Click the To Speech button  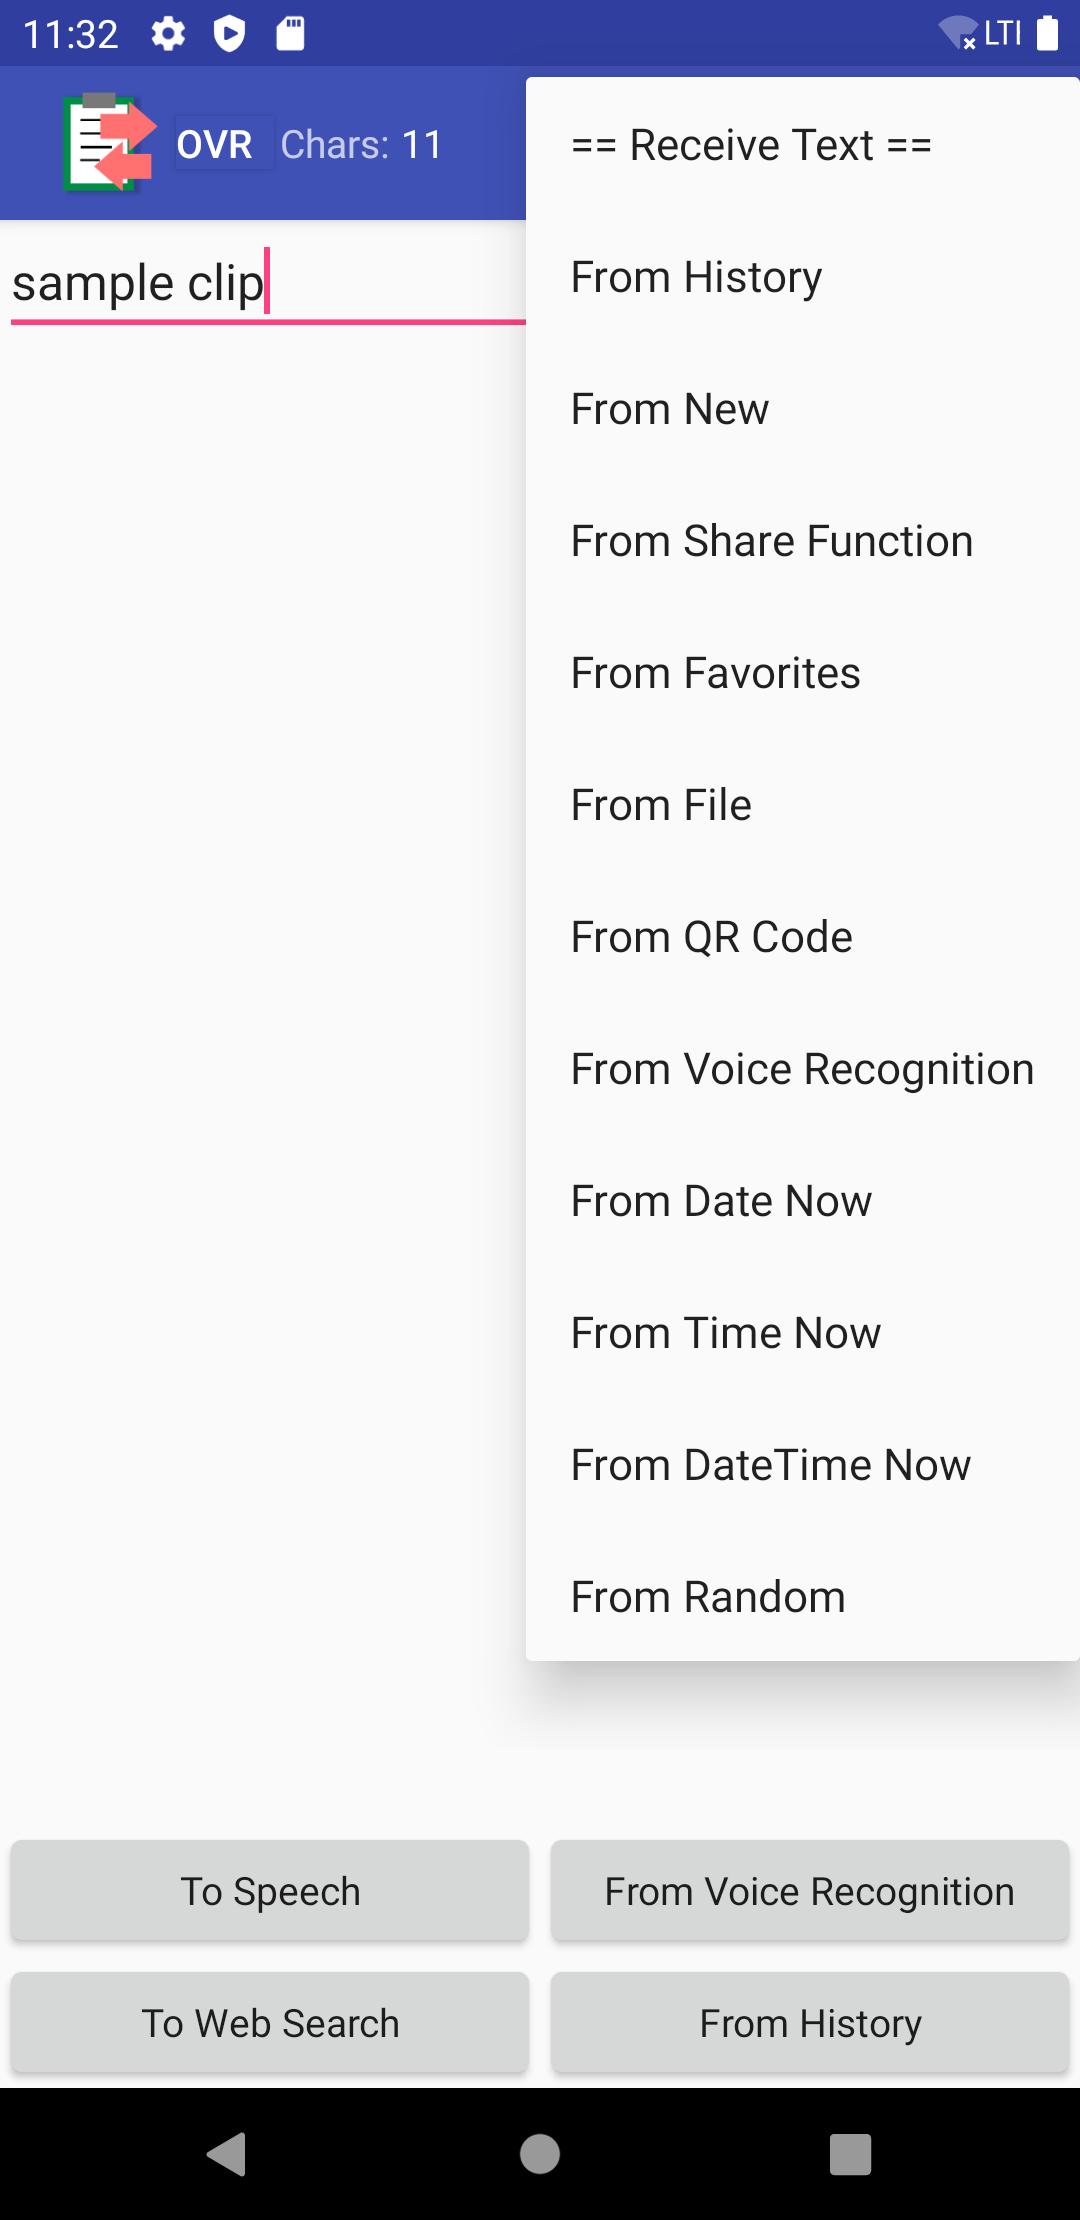click(270, 1891)
